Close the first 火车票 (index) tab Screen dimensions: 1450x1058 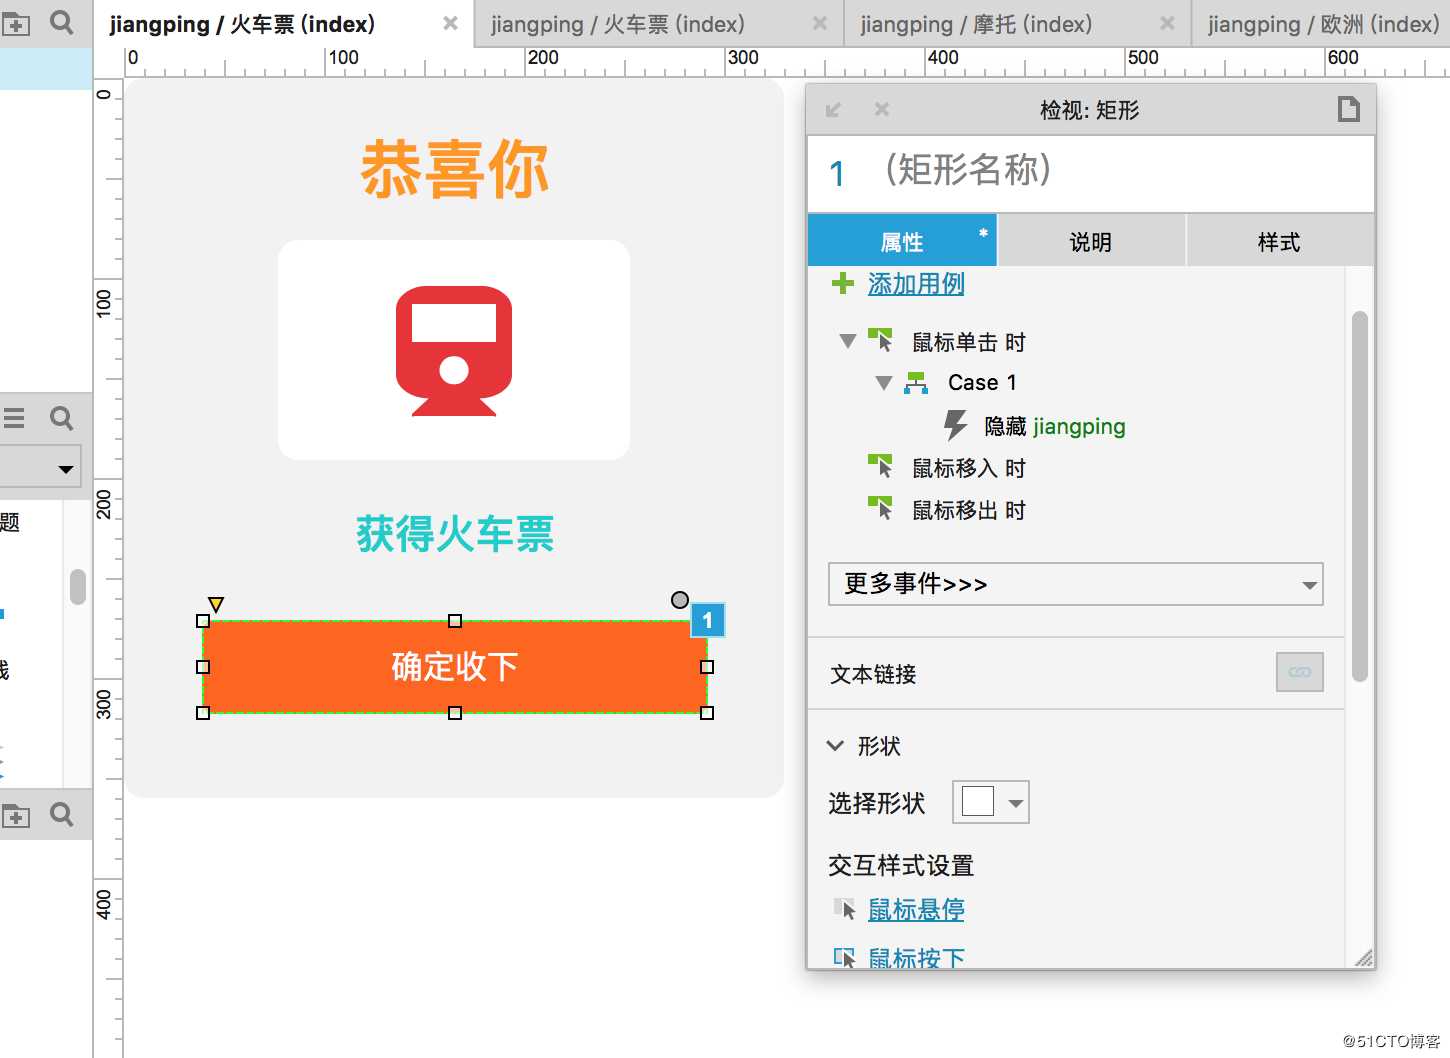coord(450,23)
